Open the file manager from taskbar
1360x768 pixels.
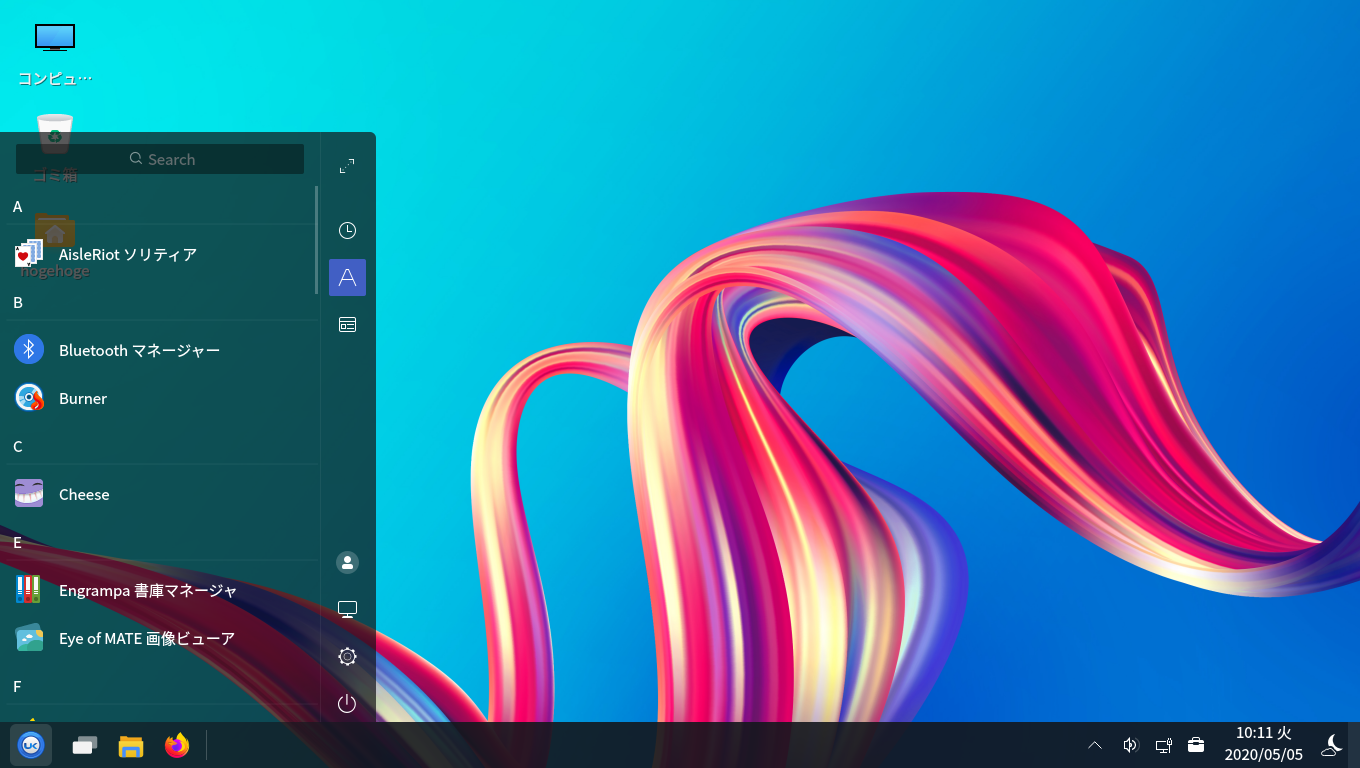pyautogui.click(x=131, y=746)
